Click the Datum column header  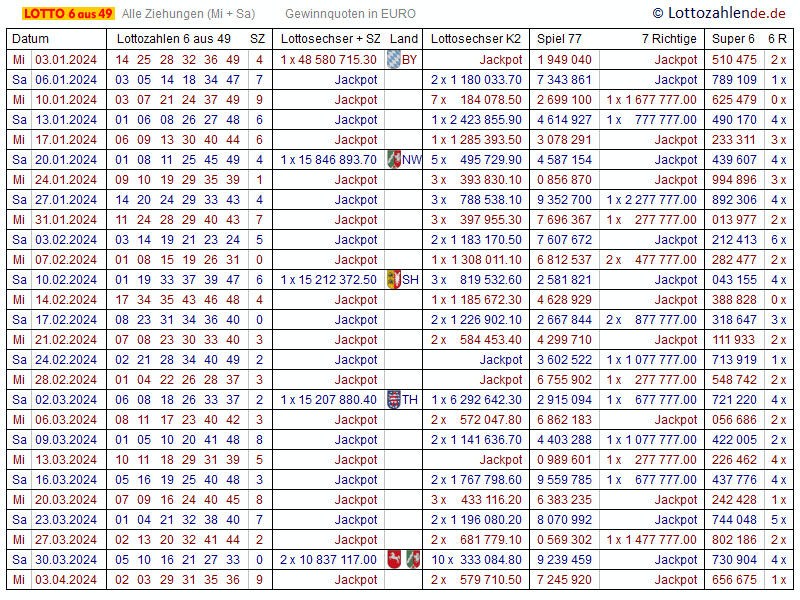[x=30, y=38]
